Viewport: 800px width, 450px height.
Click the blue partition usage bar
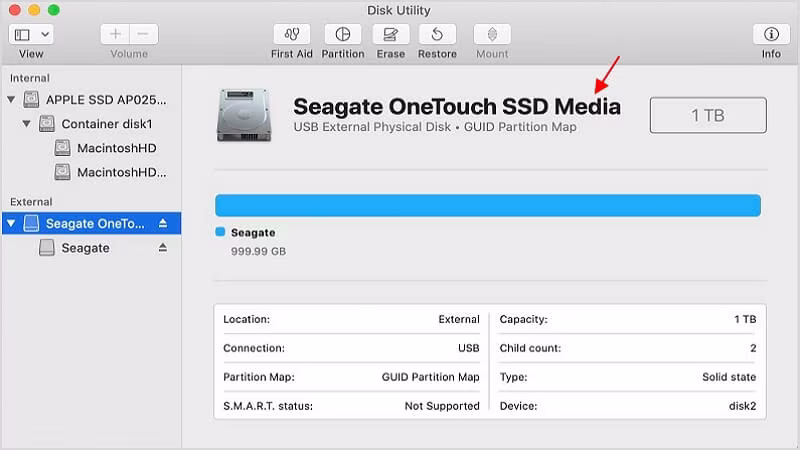click(x=488, y=205)
